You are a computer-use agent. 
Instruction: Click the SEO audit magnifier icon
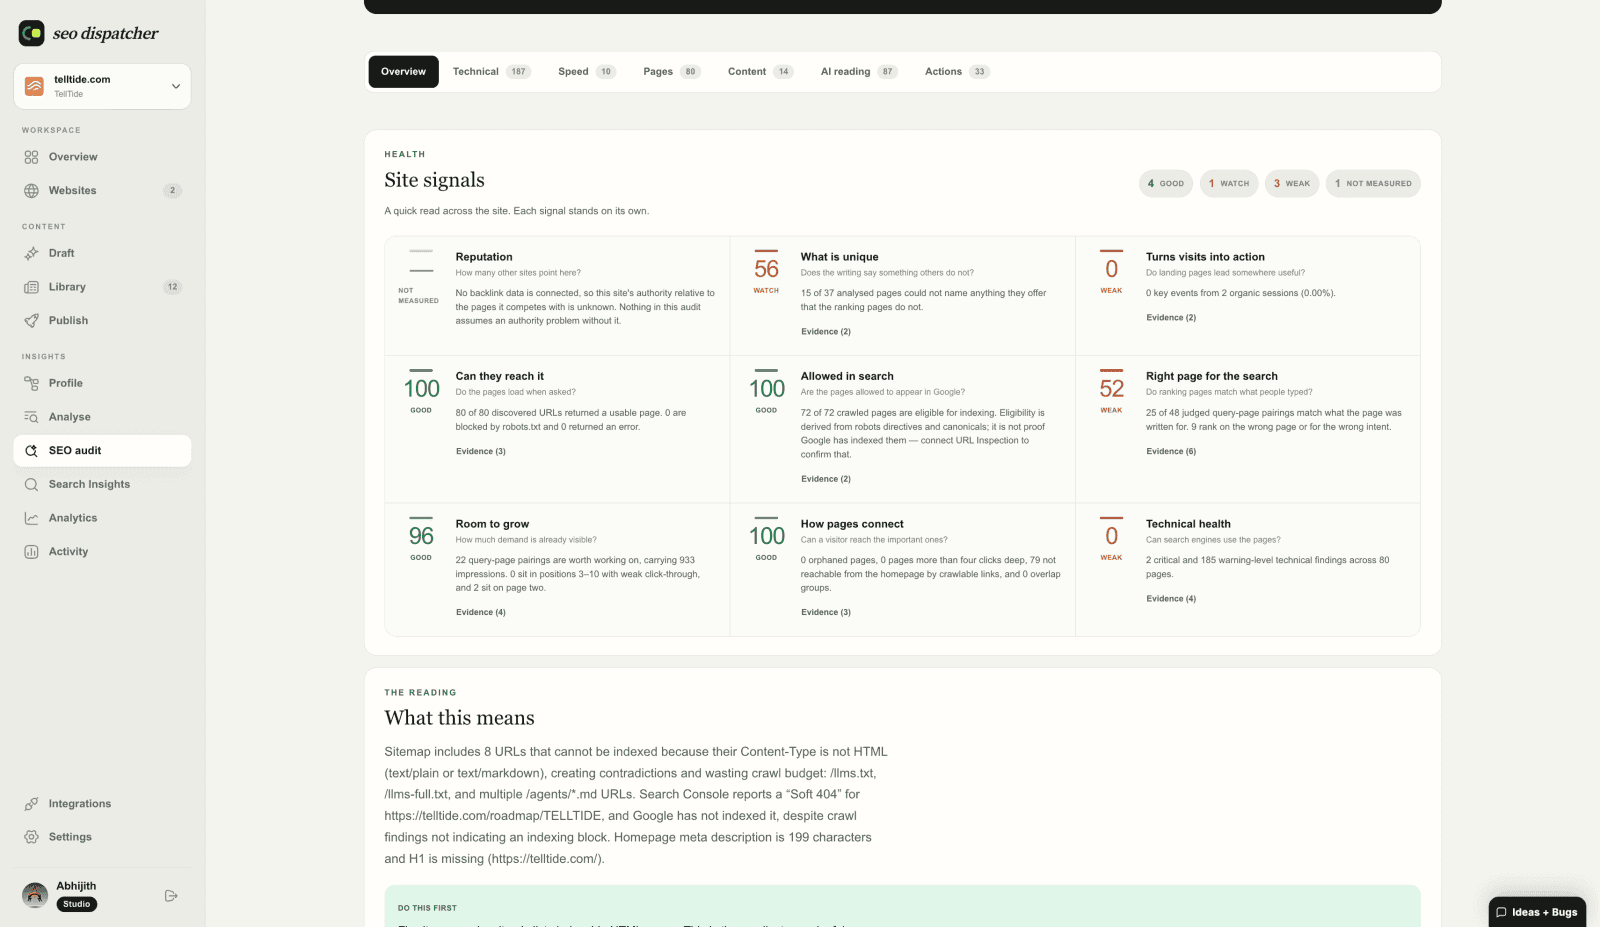(x=31, y=451)
